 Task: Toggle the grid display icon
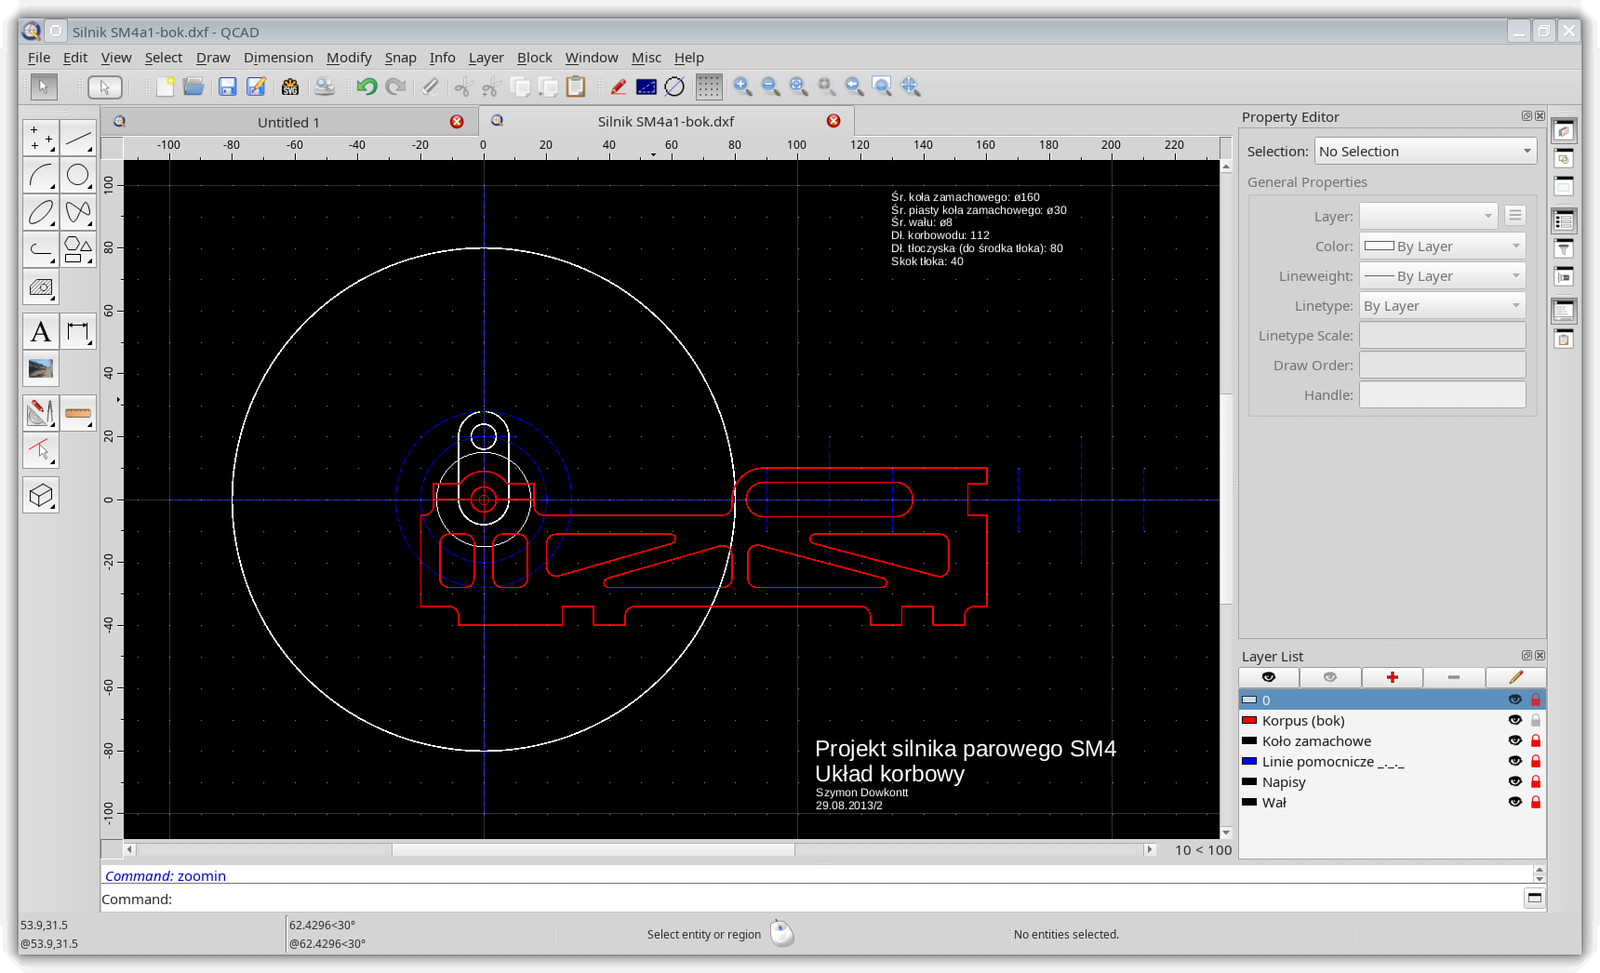708,87
